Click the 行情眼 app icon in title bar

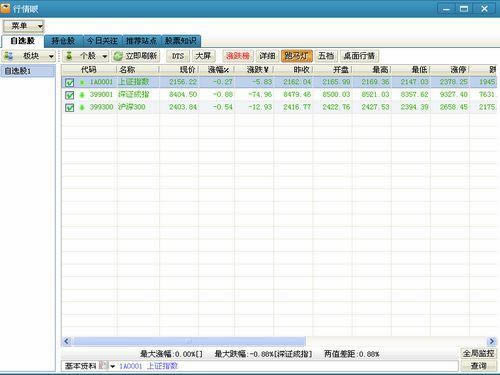[6, 8]
